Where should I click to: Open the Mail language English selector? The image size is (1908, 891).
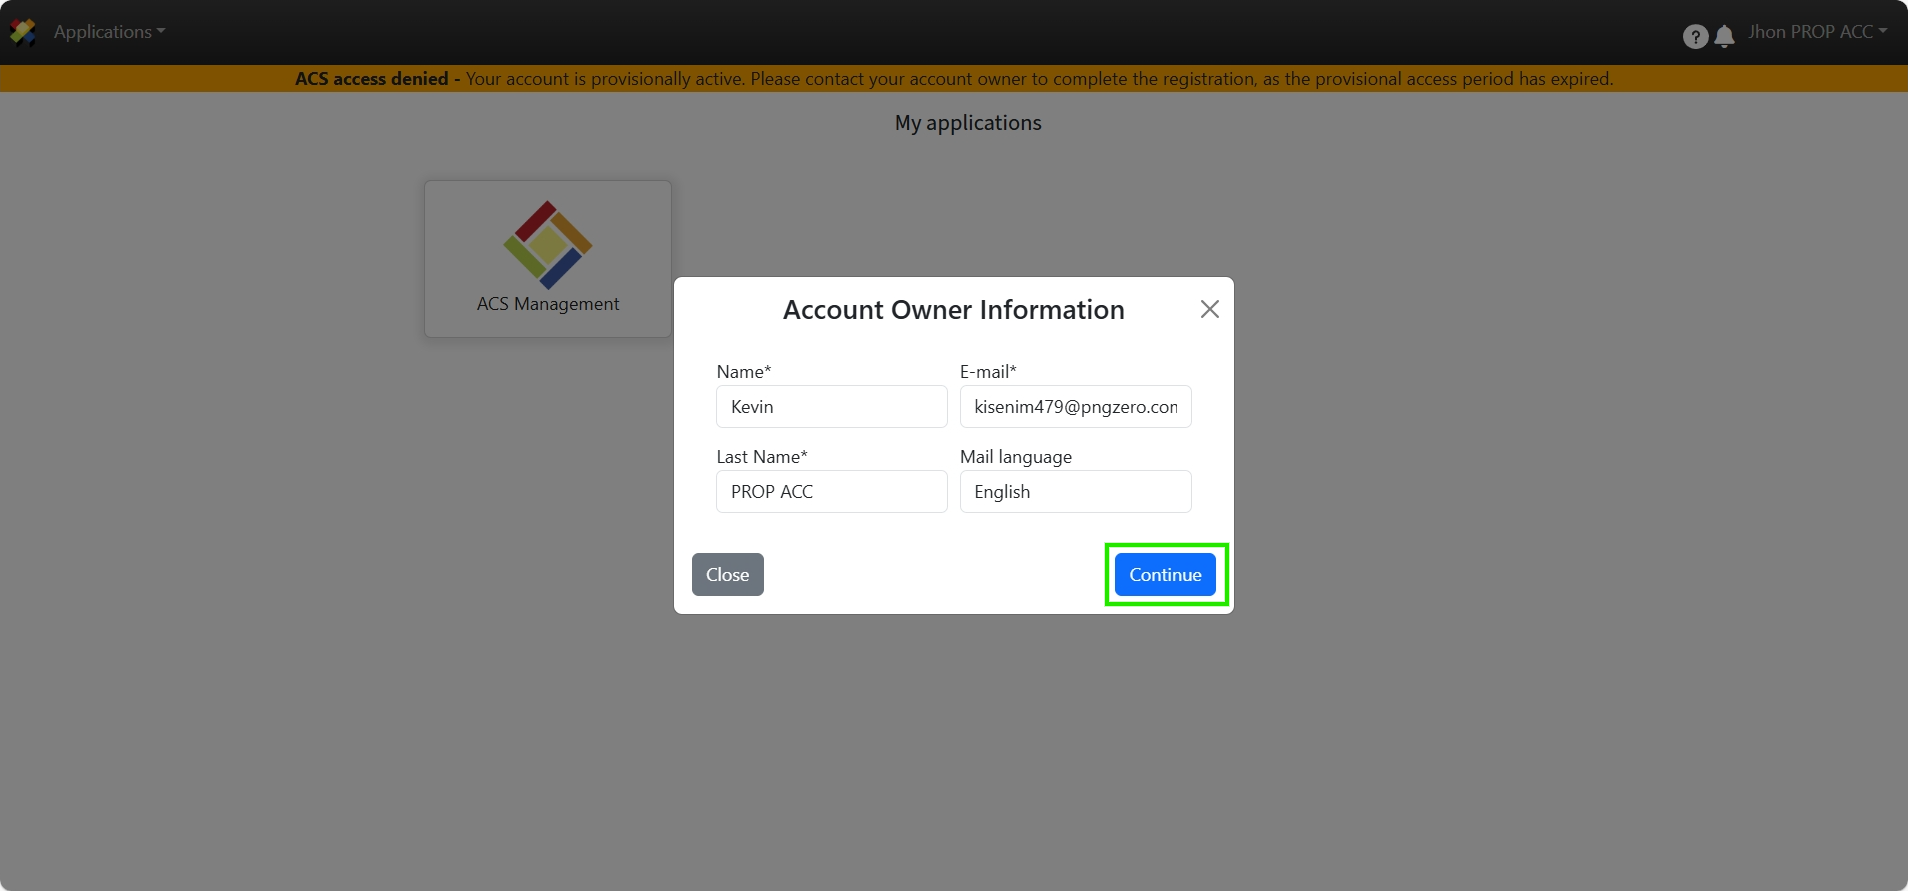tap(1075, 492)
